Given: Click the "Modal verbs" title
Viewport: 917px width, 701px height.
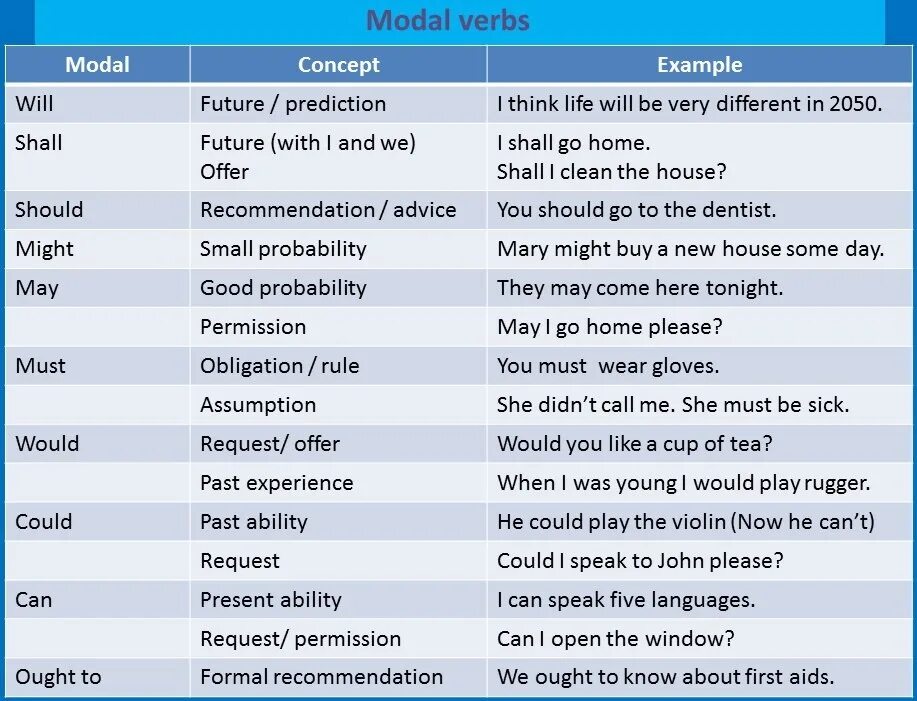Looking at the screenshot, I should [447, 20].
